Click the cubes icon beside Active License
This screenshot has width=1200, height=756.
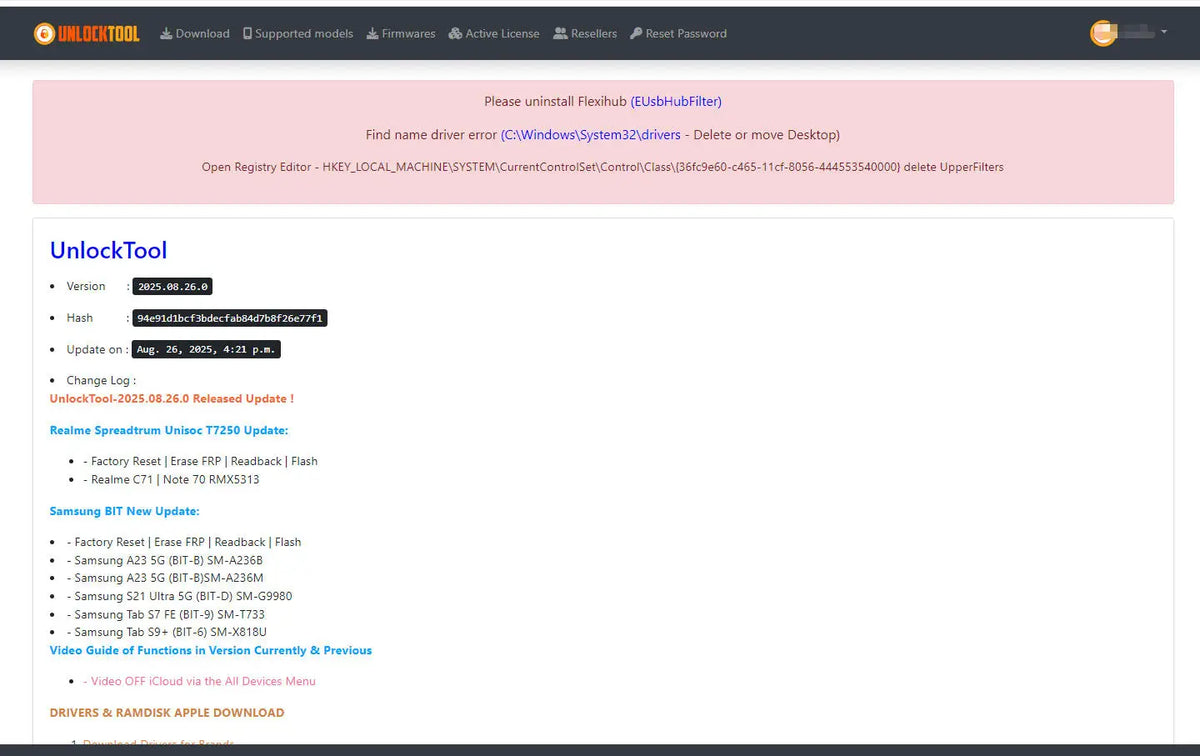pos(455,33)
